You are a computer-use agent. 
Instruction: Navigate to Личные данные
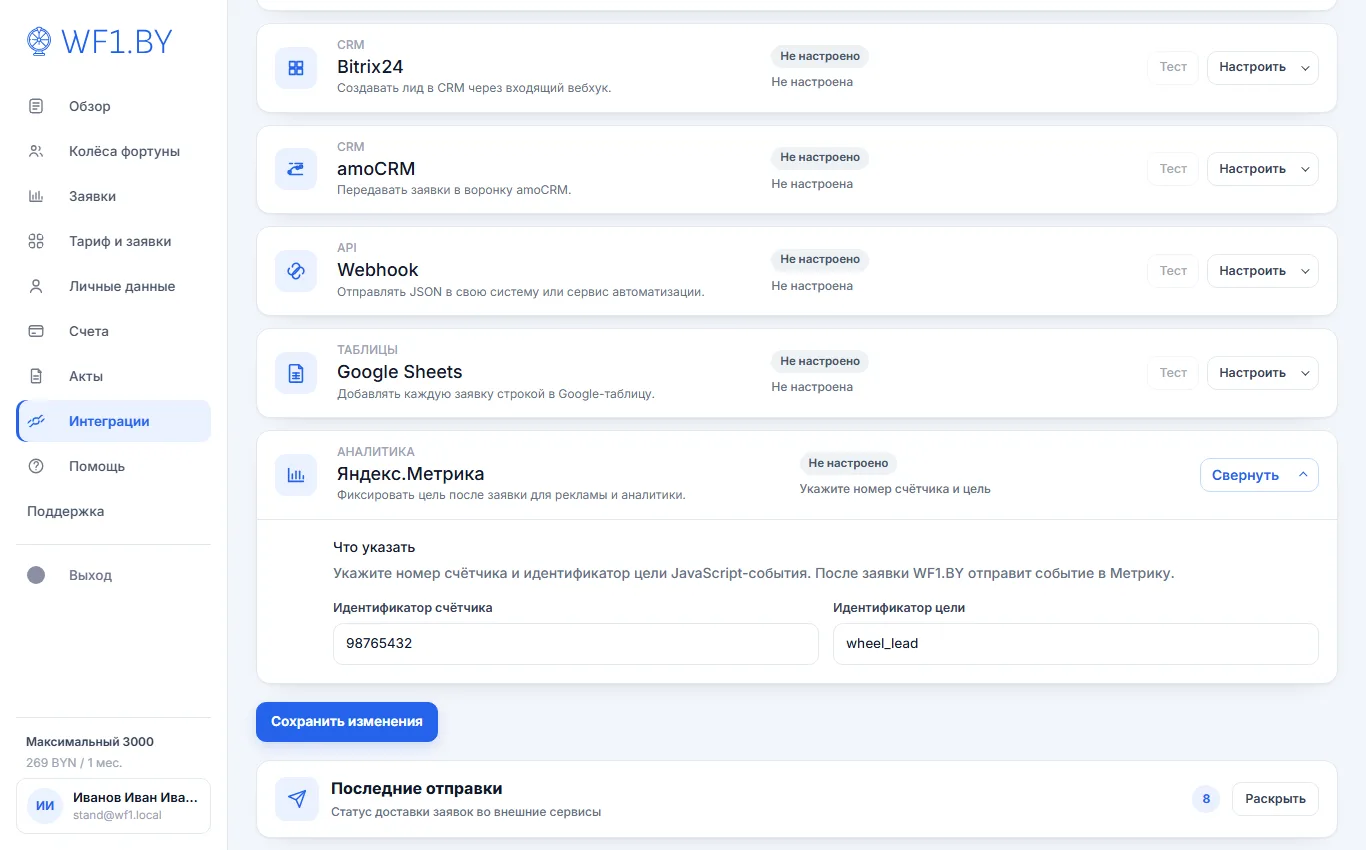click(114, 286)
